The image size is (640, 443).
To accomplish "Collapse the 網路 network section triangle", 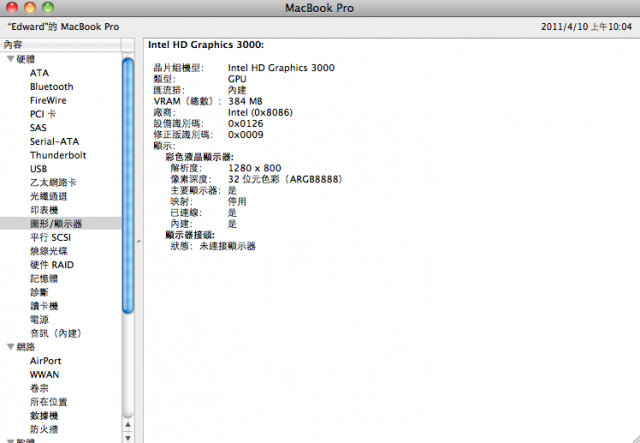I will (x=11, y=347).
